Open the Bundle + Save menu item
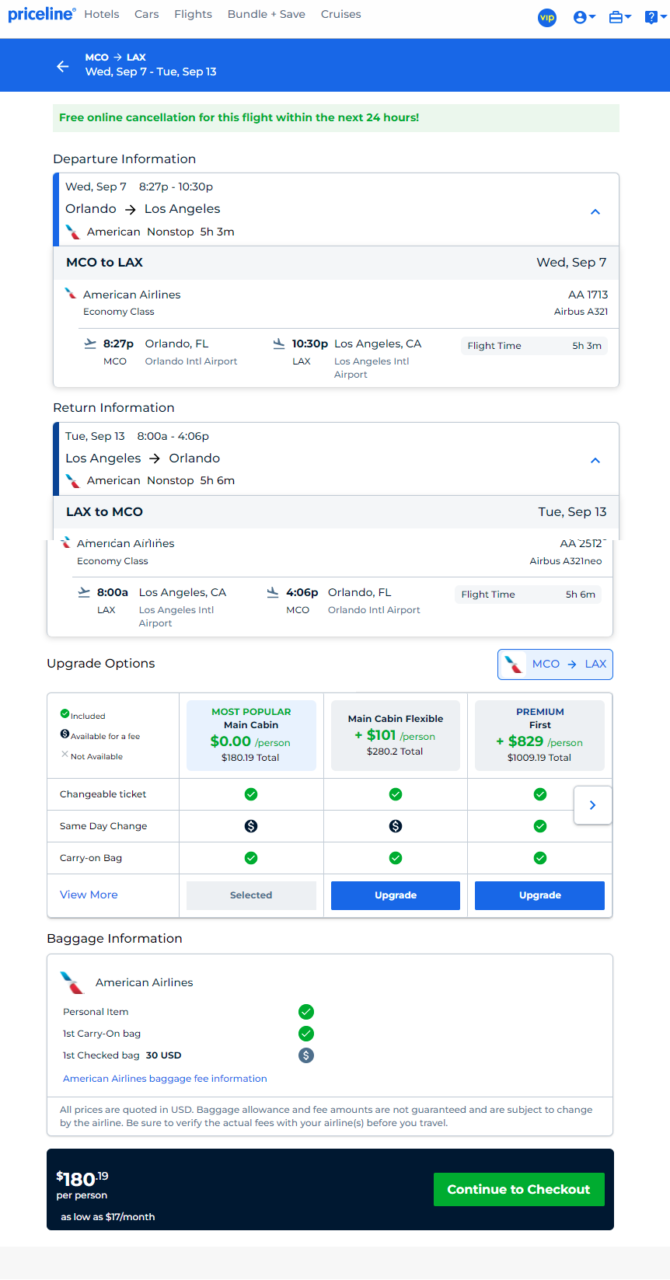 pos(267,15)
